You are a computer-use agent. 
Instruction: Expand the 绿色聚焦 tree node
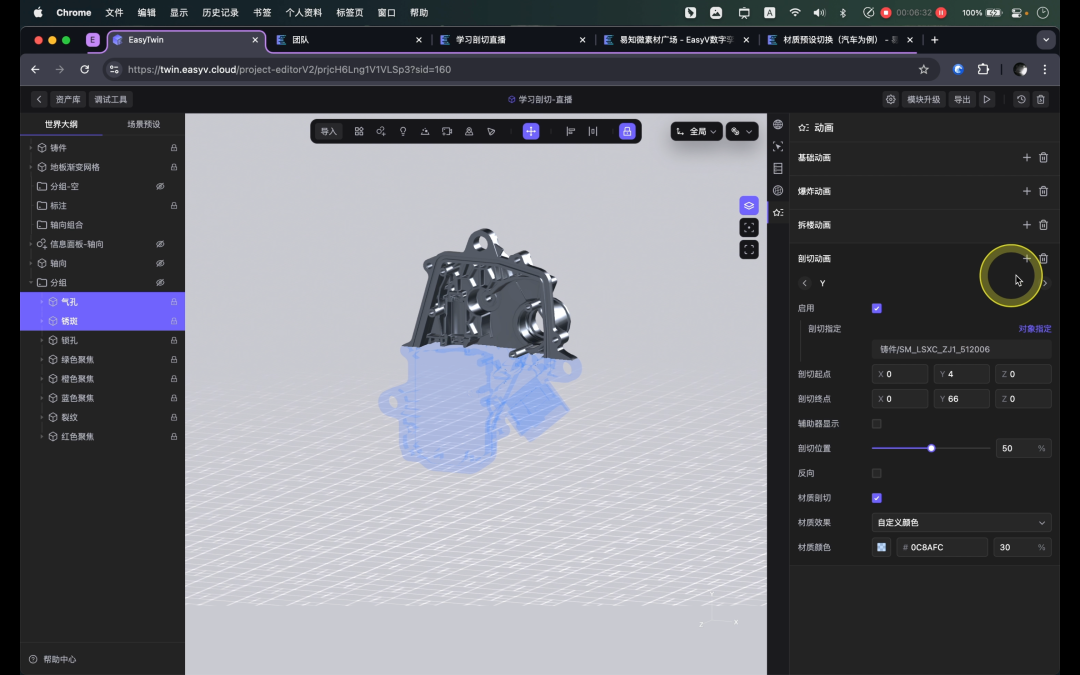coord(41,360)
